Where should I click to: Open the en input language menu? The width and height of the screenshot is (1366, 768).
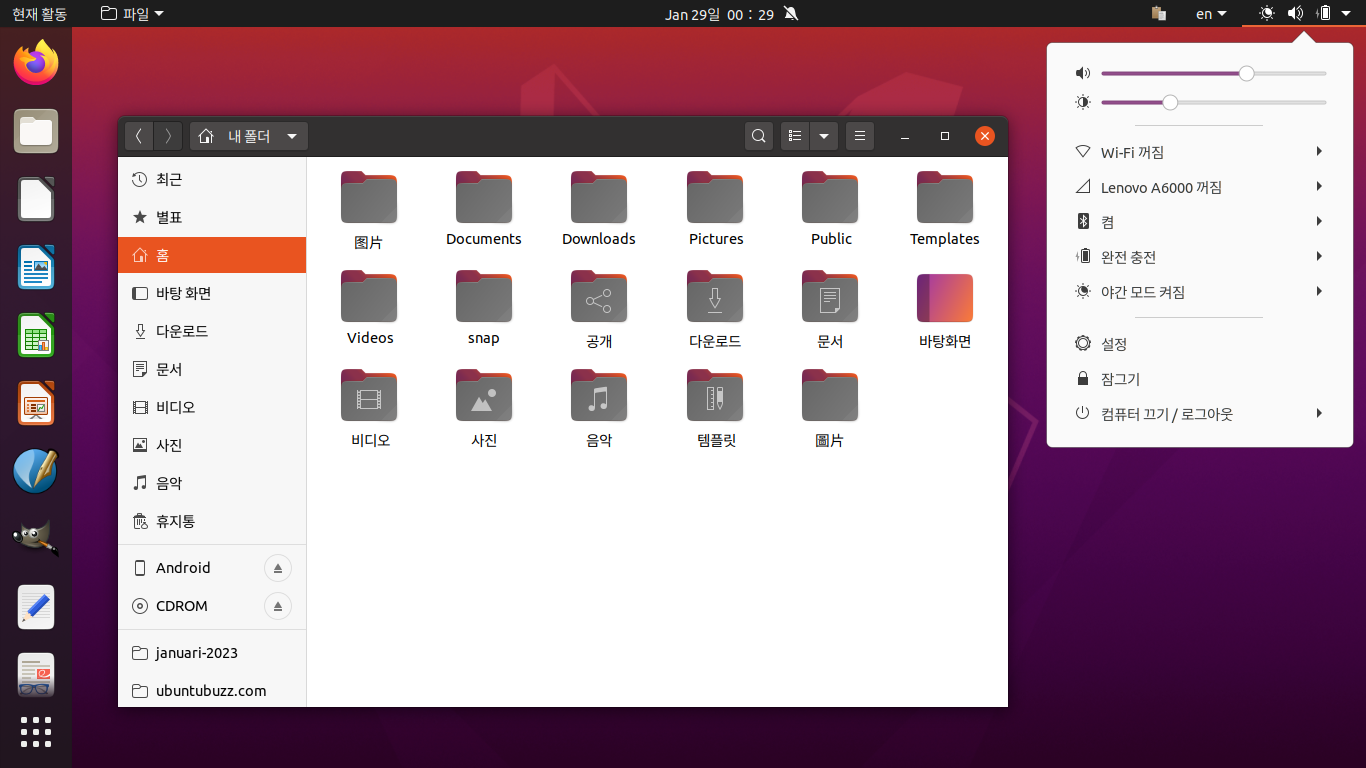(x=1211, y=14)
